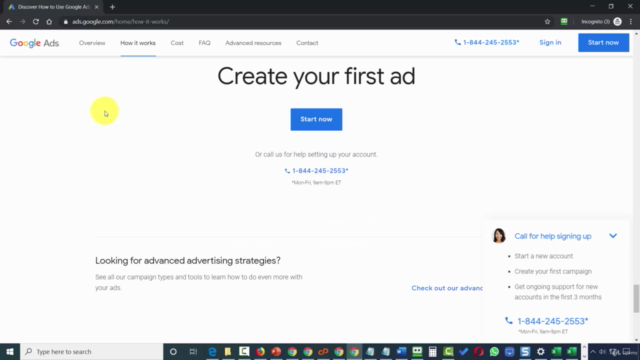Open Opera browser from taskbar
This screenshot has width=640, height=360.
click(x=479, y=351)
